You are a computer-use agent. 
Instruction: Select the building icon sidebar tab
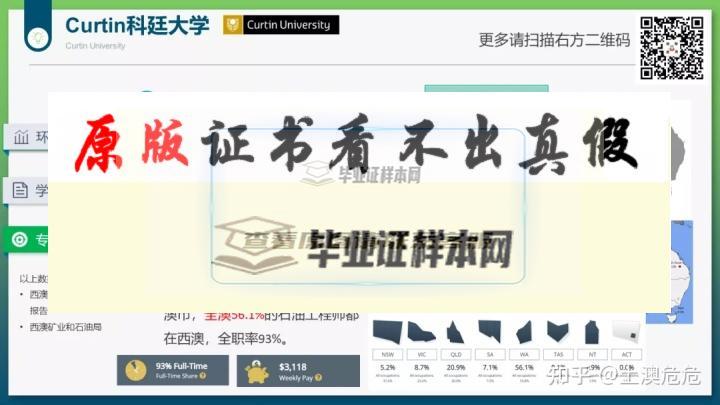pyautogui.click(x=27, y=137)
